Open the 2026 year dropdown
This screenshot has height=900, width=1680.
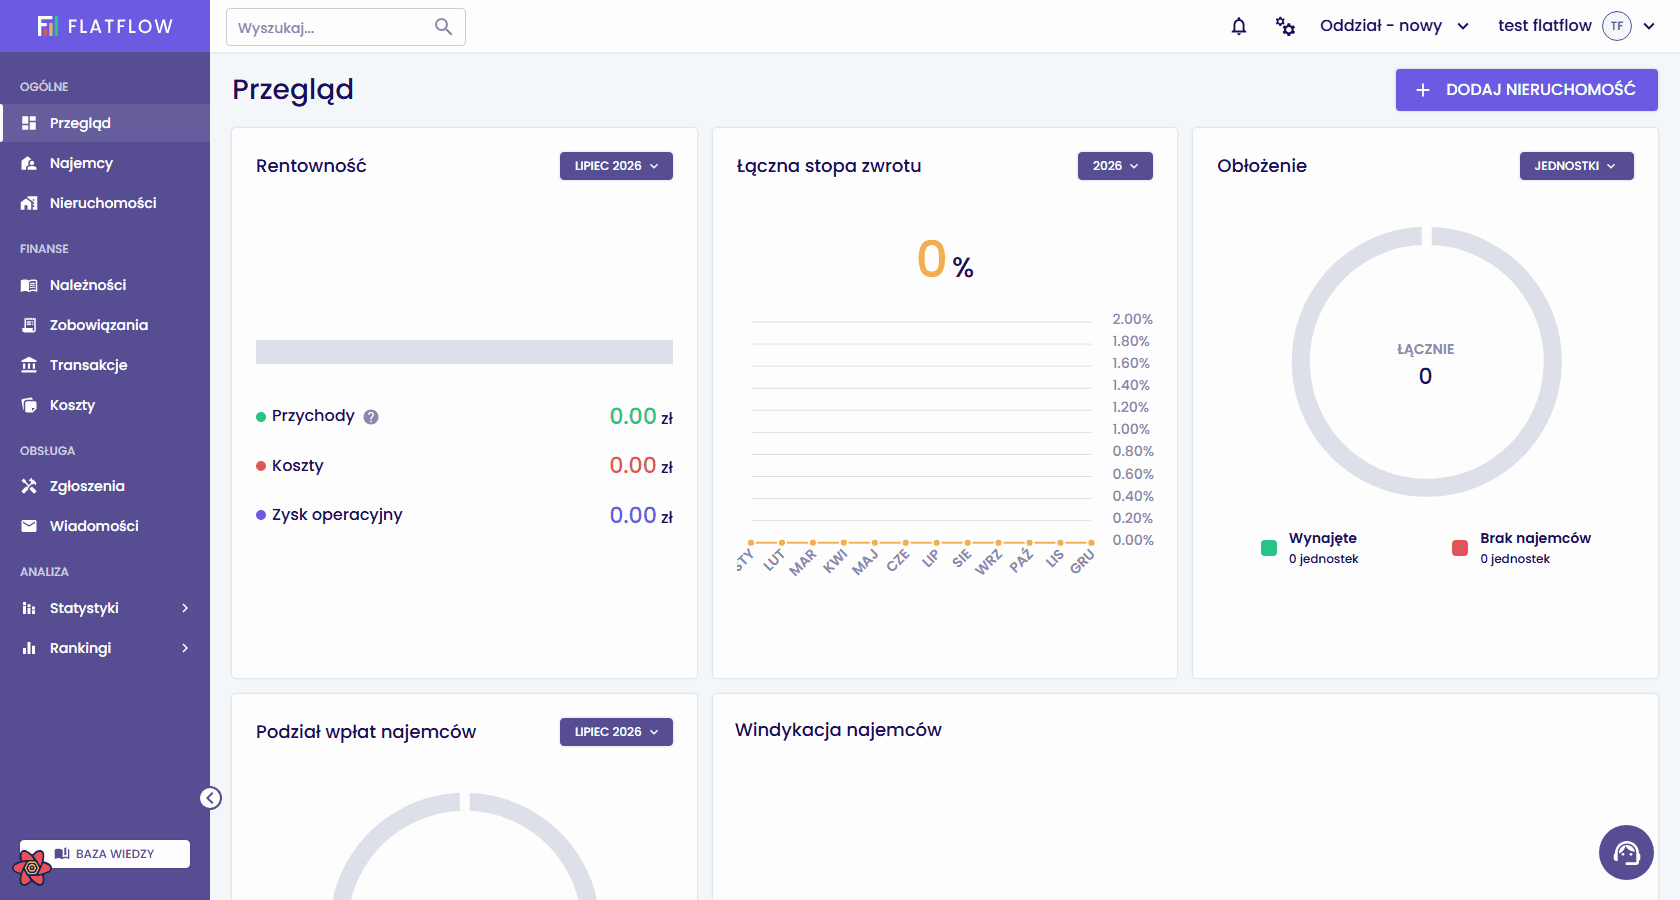tap(1115, 166)
